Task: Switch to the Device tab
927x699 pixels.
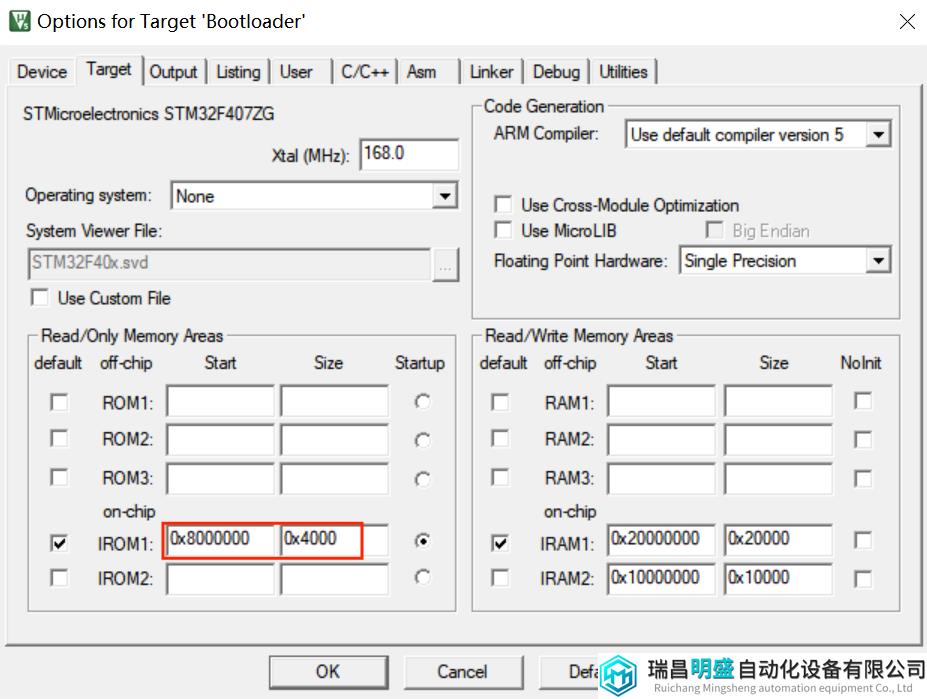Action: tap(42, 72)
